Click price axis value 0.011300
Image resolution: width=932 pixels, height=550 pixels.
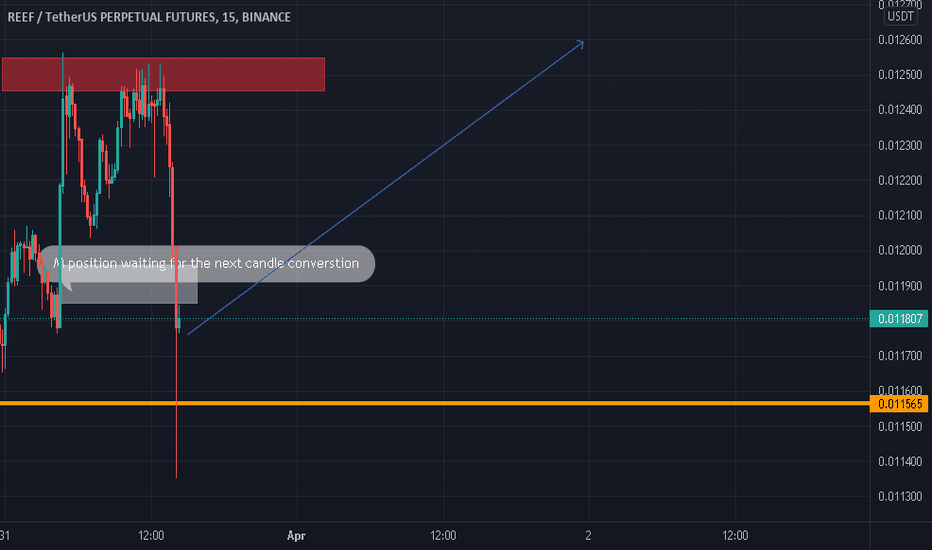900,496
